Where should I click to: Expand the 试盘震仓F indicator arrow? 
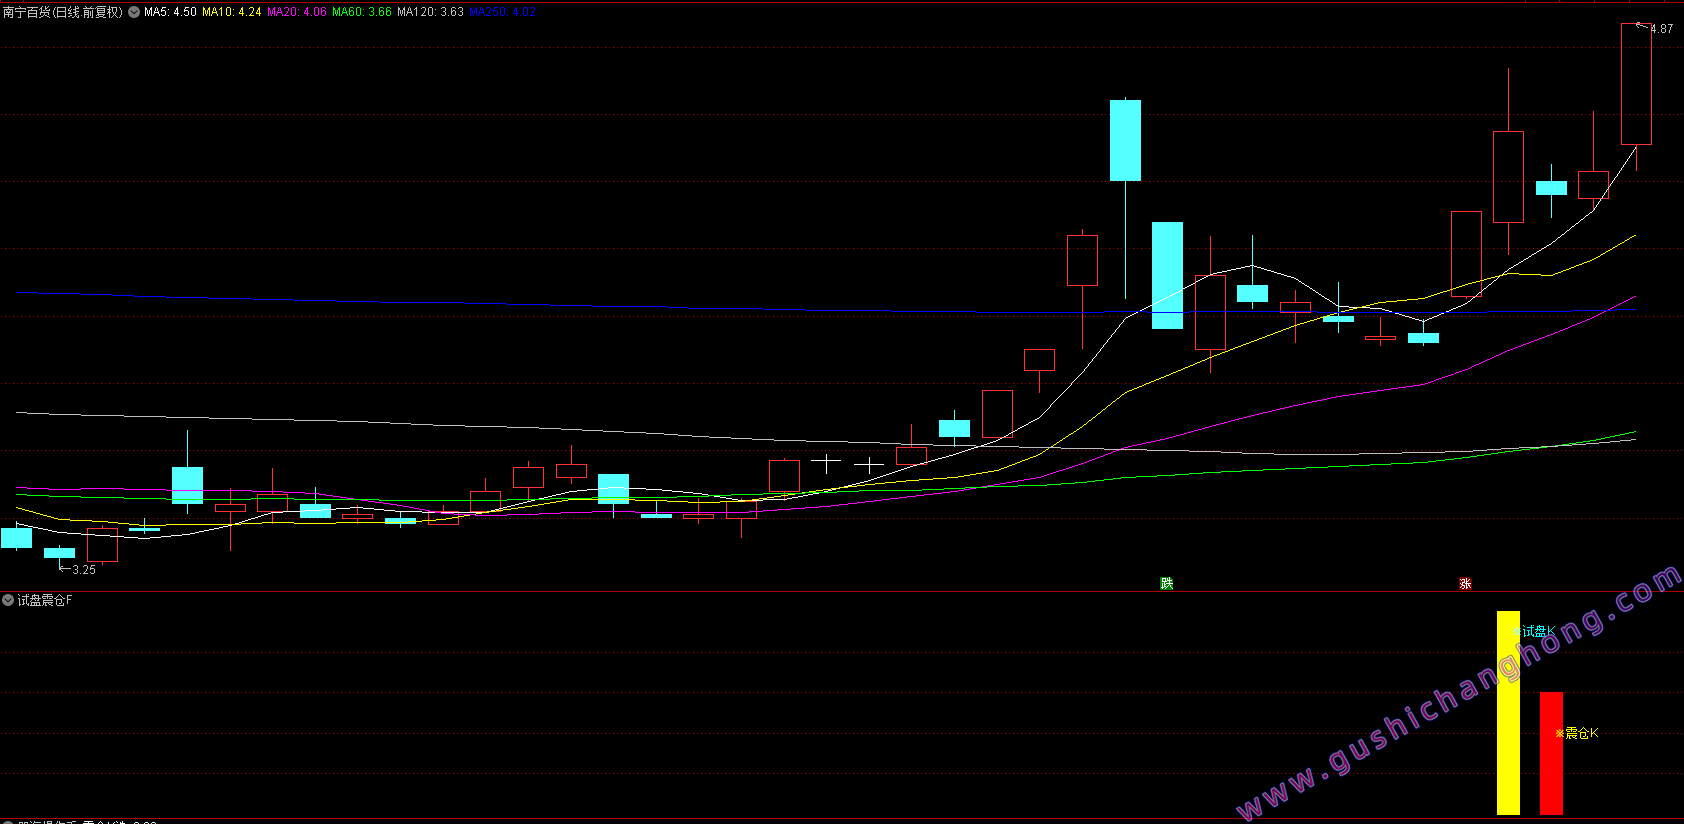[x=8, y=600]
